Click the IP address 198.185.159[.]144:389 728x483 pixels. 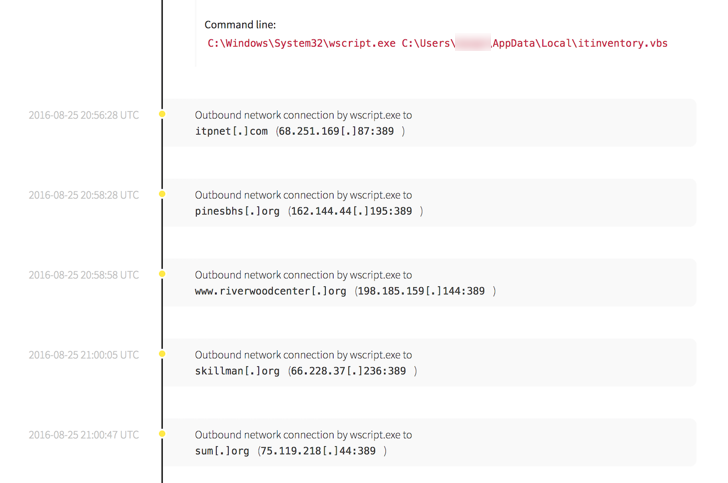[x=423, y=291]
